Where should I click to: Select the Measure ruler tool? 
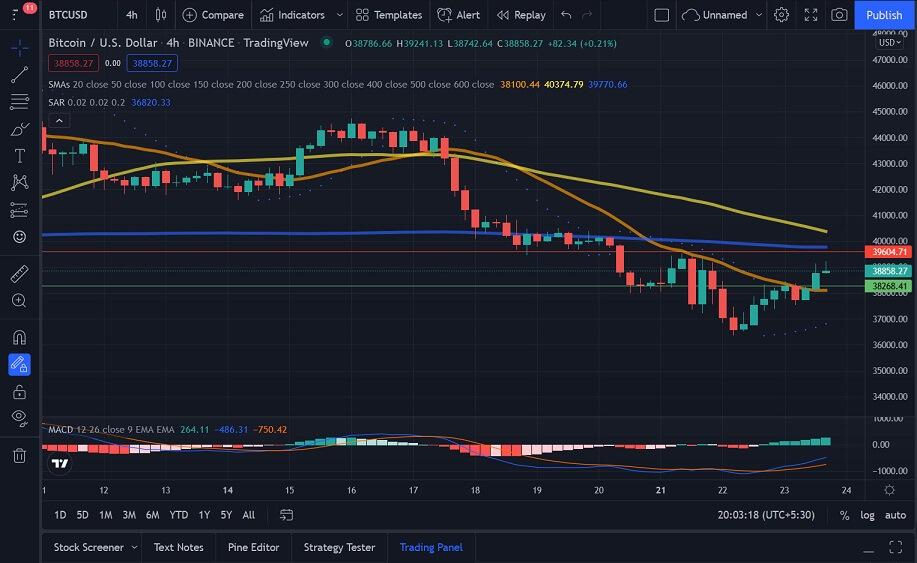coord(19,273)
